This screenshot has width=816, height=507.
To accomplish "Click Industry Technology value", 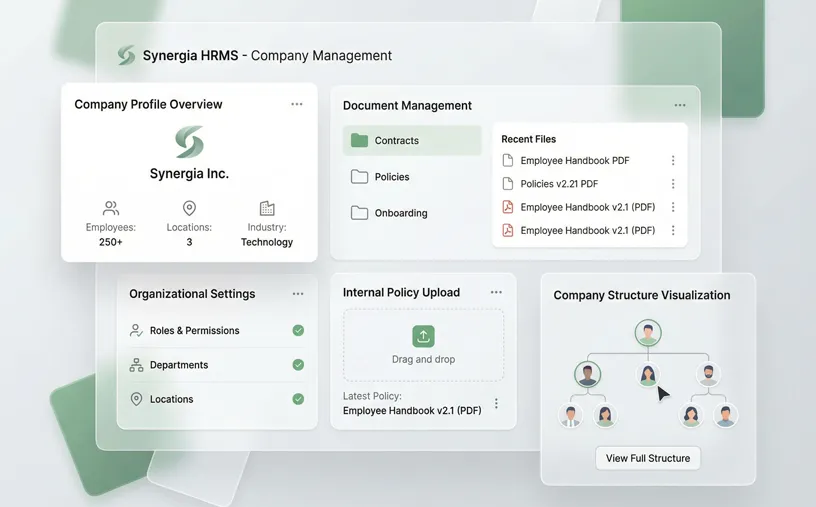I will click(267, 242).
